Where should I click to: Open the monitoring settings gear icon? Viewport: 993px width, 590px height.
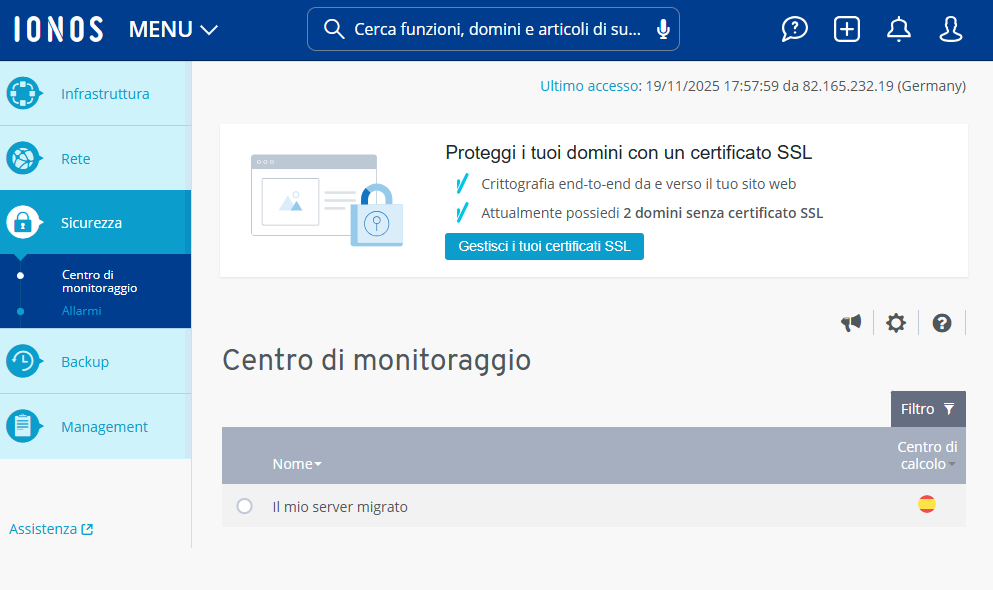pyautogui.click(x=895, y=322)
